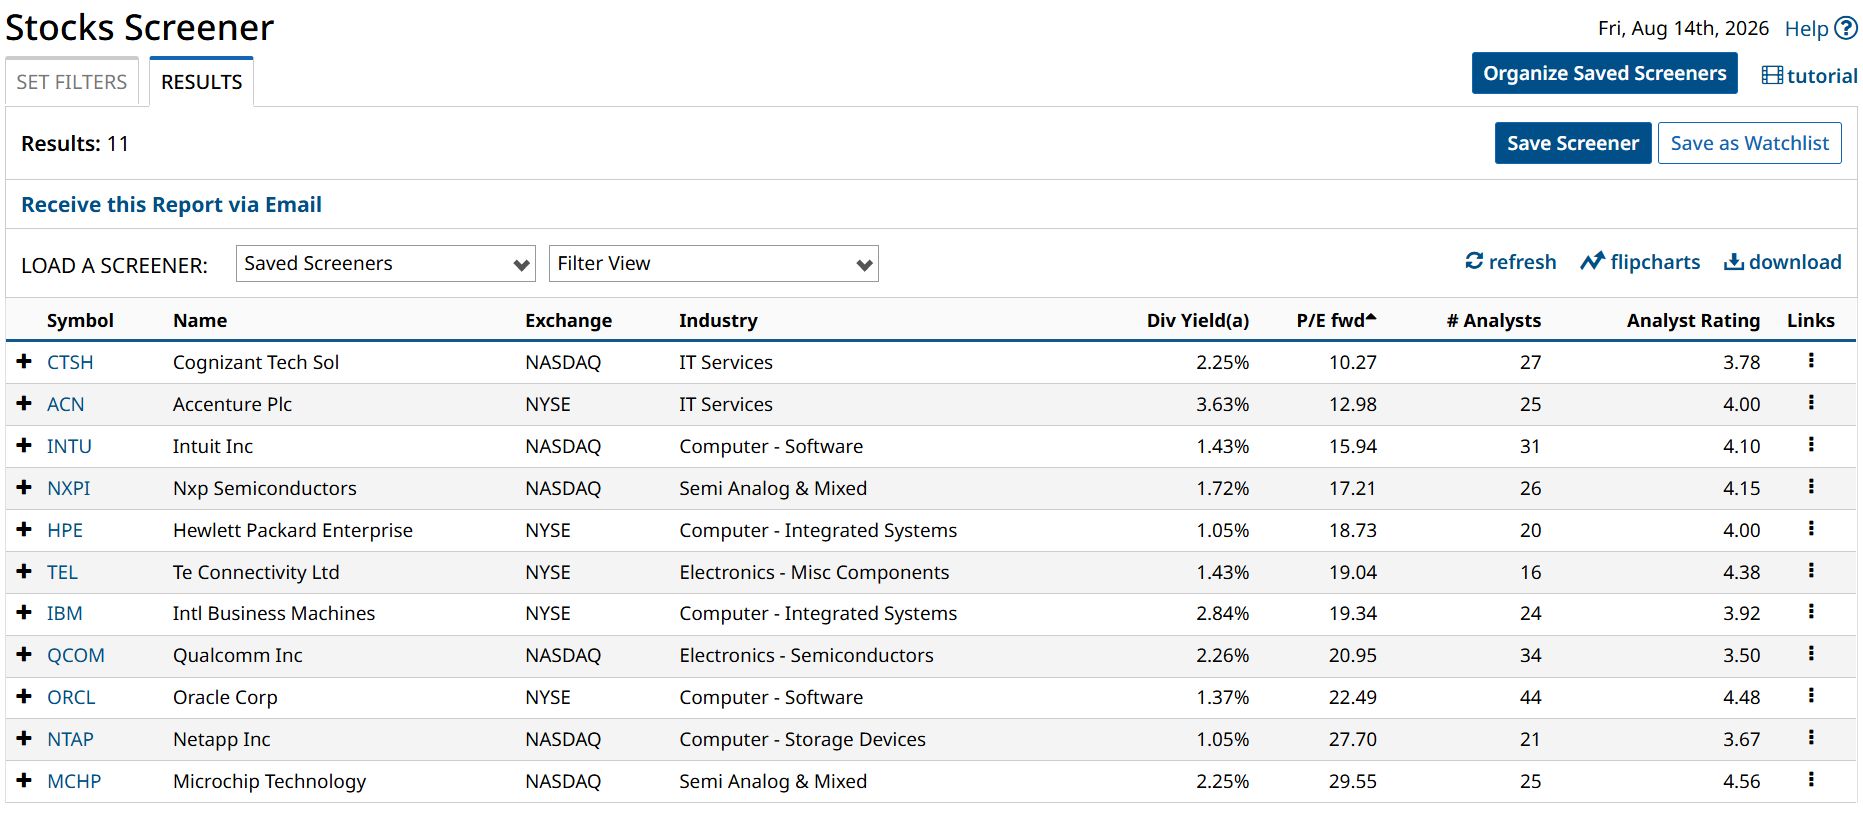The width and height of the screenshot is (1863, 816).
Task: Open the tutorial video icon
Action: coord(1772,75)
